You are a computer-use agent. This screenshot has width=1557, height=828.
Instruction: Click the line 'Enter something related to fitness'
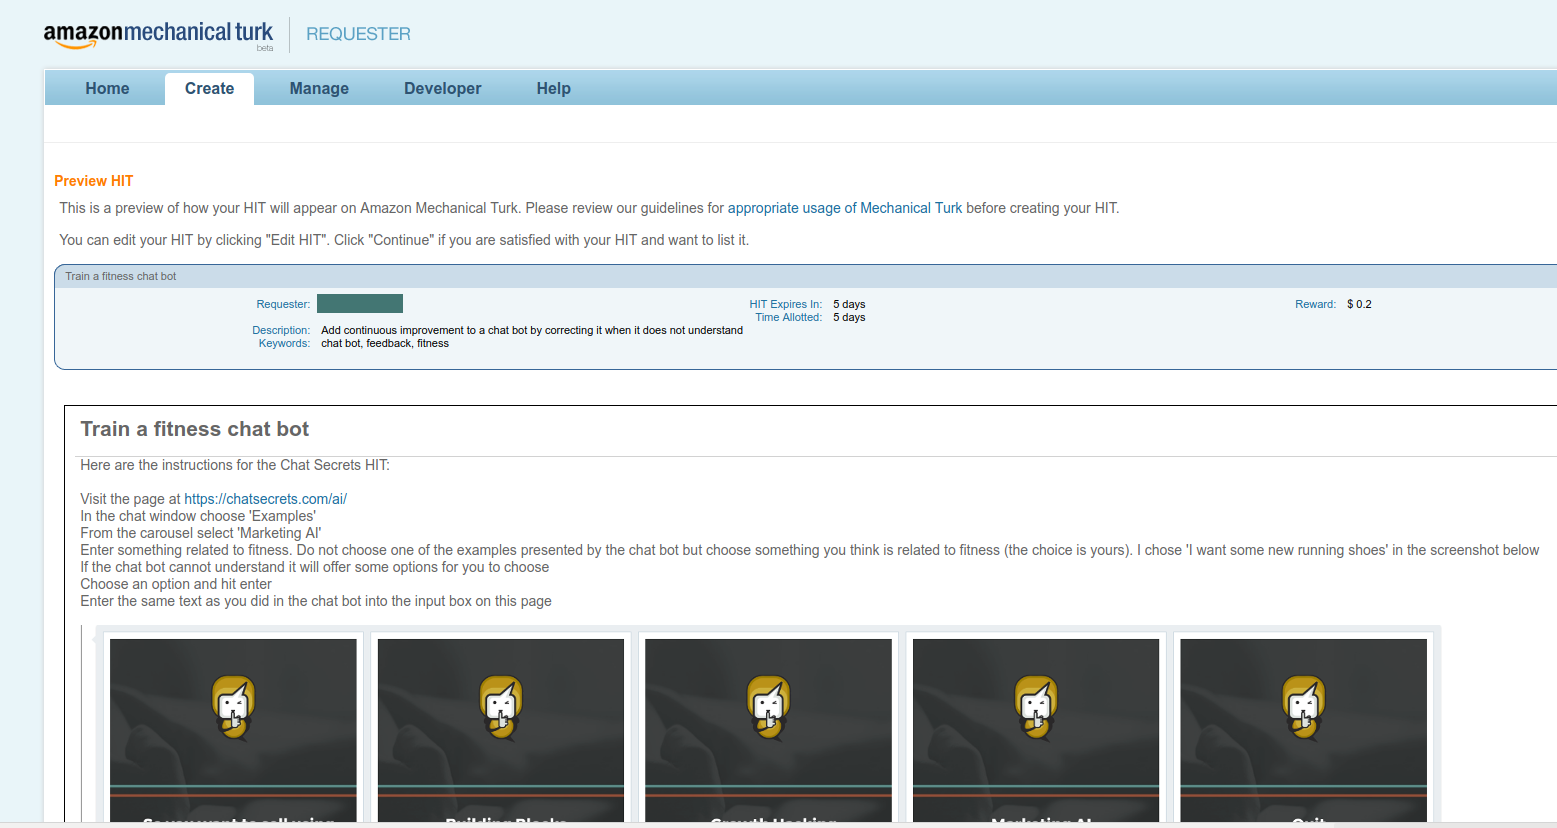pos(810,550)
